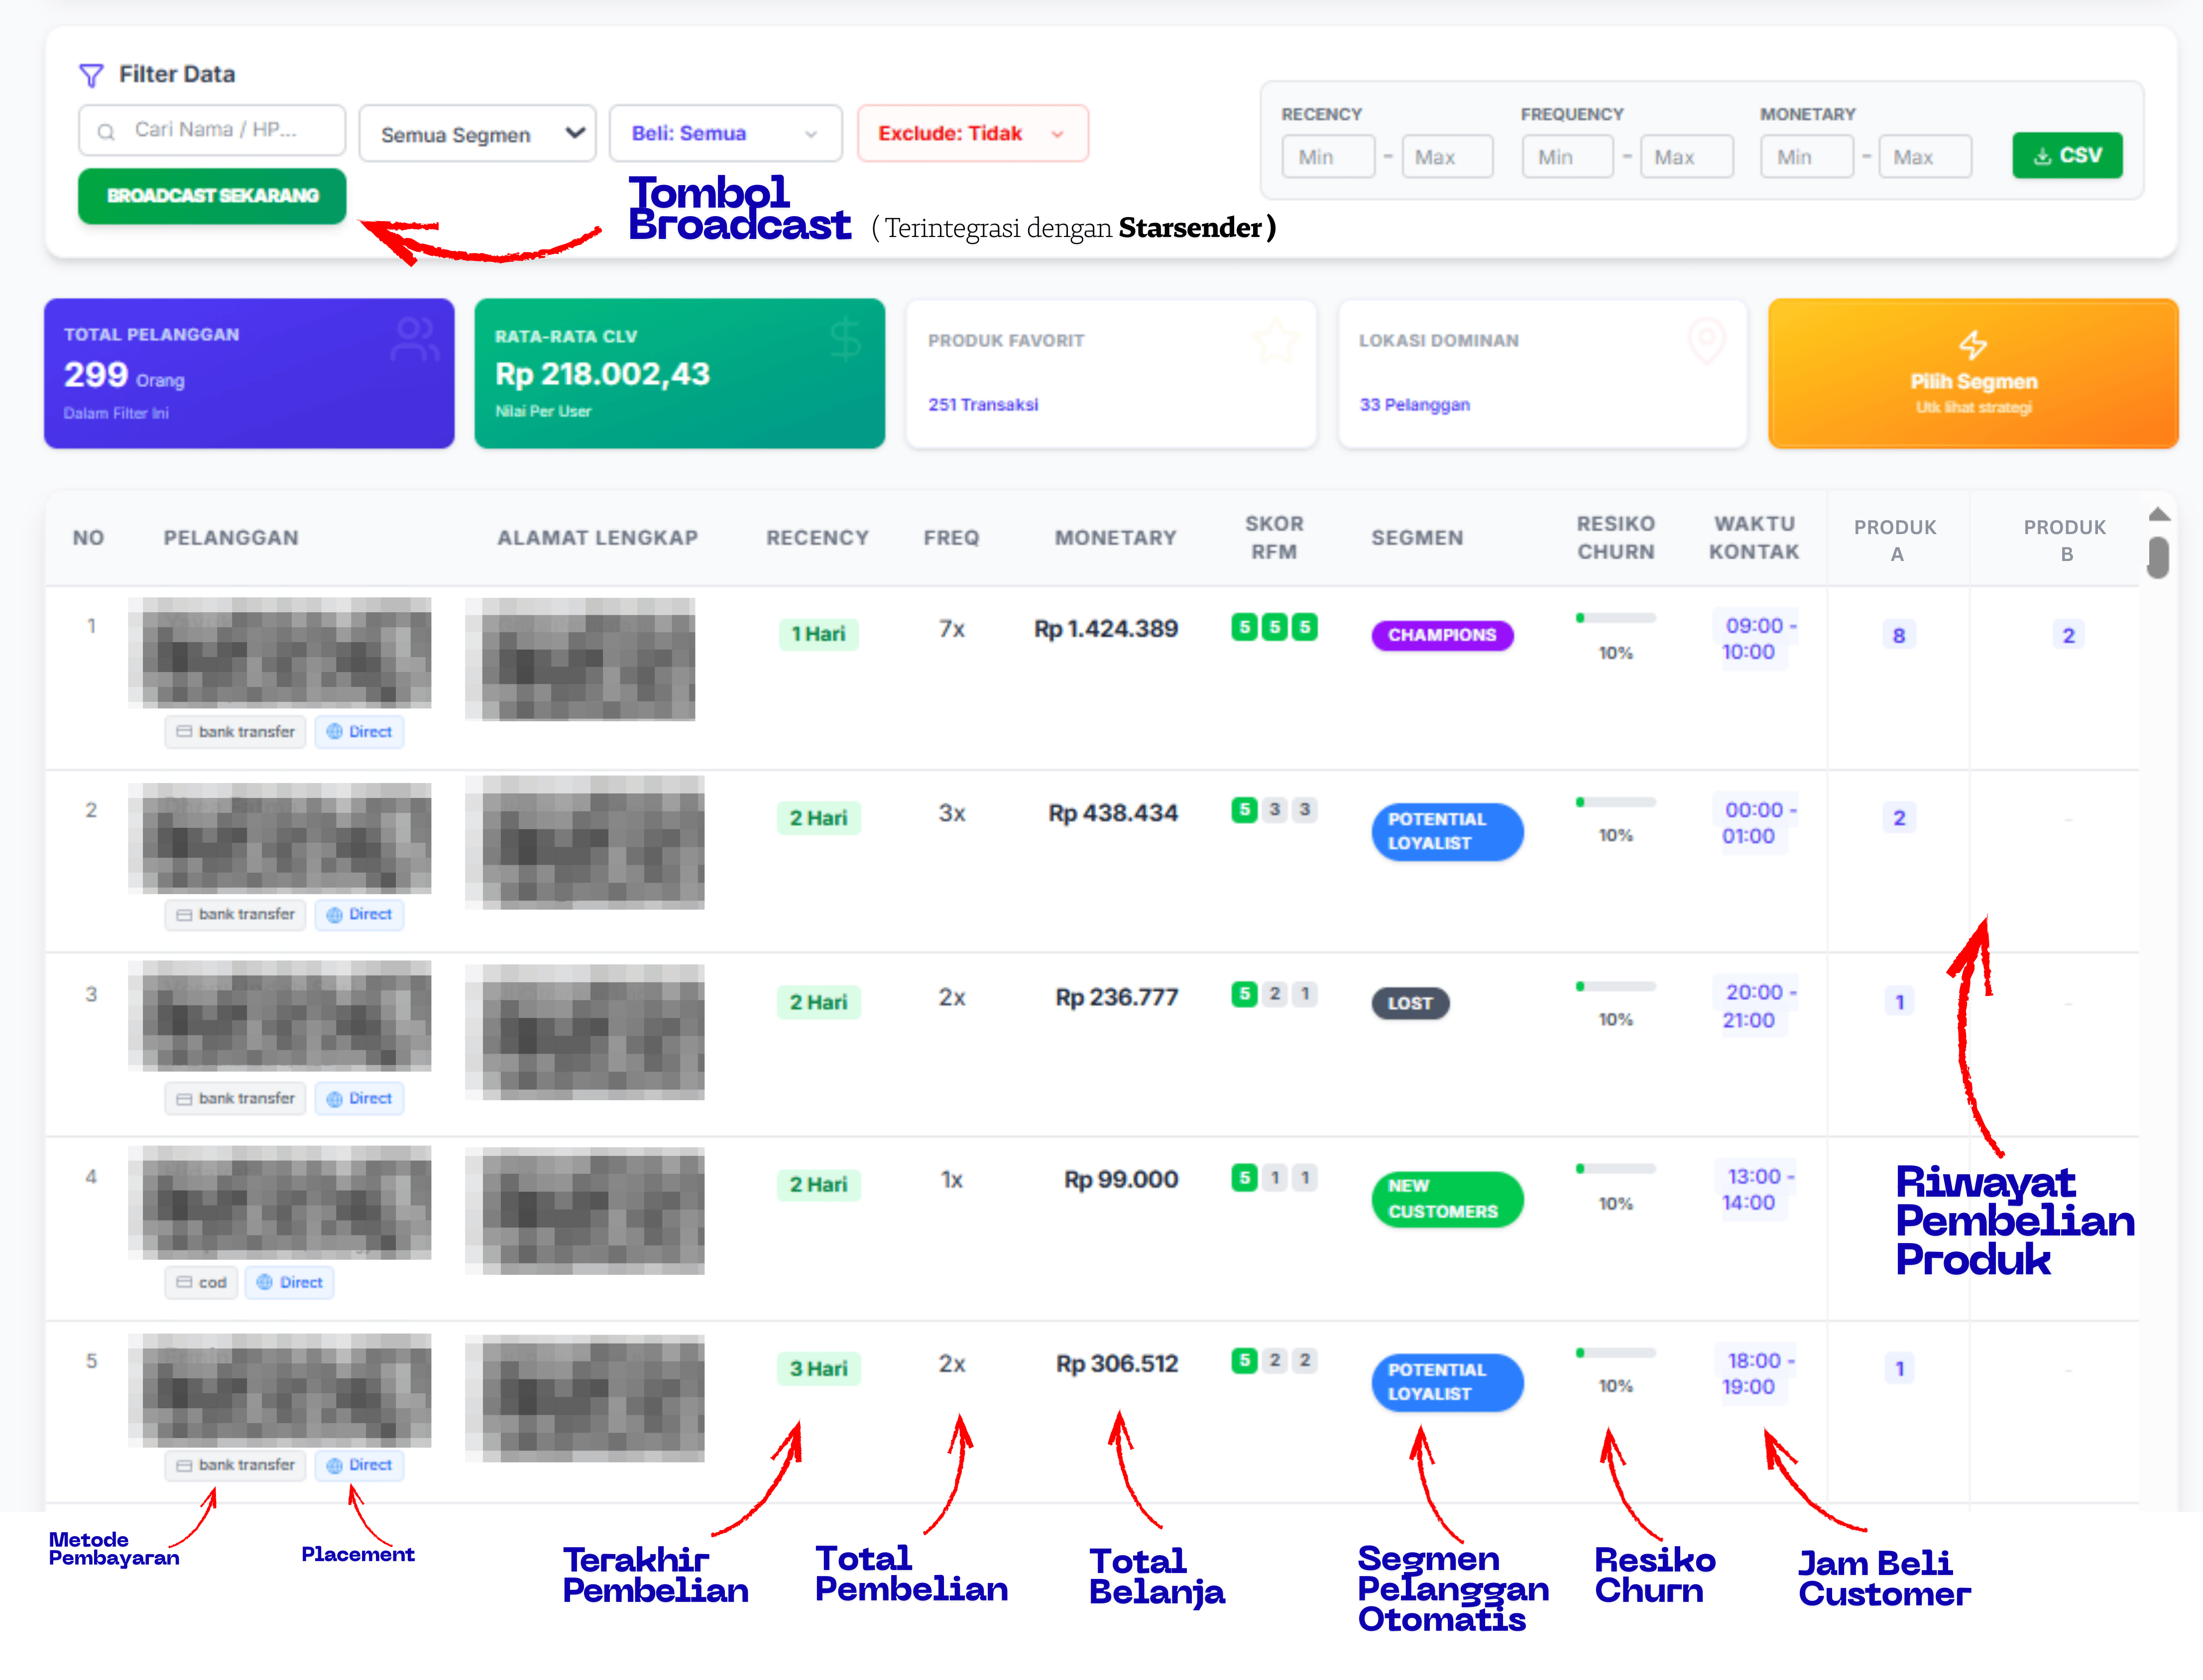Click the Filter Data funnel icon
Screen dimensions: 2203x1680
[x=91, y=74]
